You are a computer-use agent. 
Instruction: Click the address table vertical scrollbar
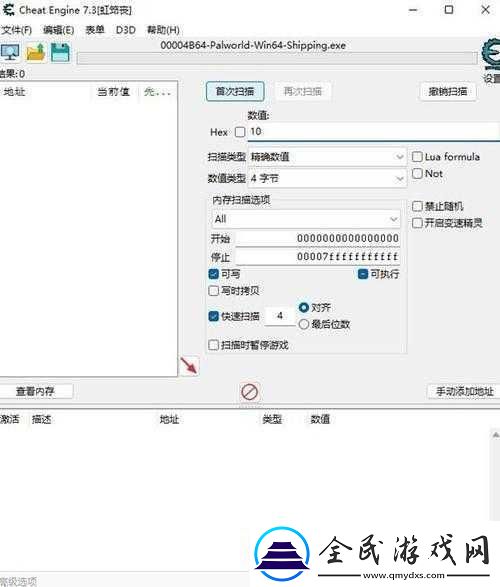[495, 475]
